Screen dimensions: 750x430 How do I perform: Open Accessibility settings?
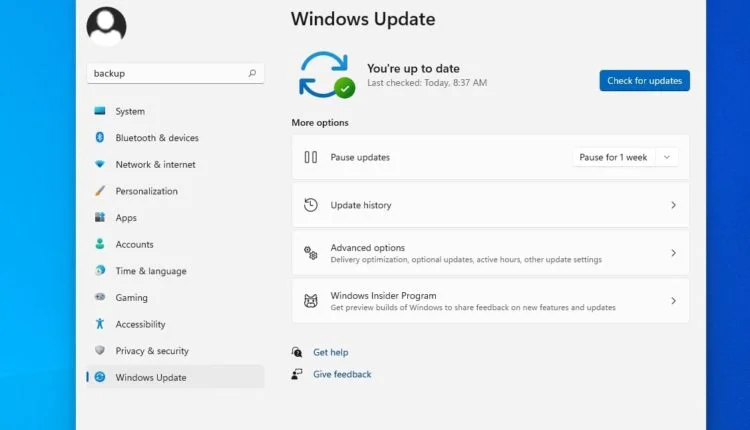(x=175, y=324)
